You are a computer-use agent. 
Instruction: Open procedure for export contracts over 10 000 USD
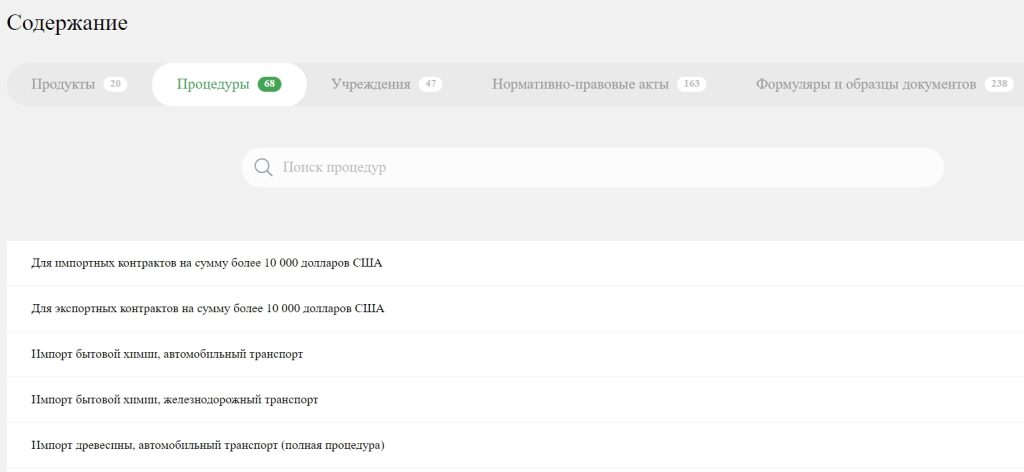point(515,309)
